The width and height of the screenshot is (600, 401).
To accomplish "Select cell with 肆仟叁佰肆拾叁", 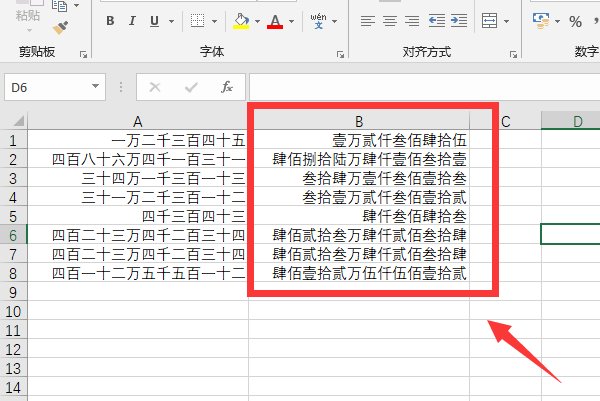I will click(359, 216).
